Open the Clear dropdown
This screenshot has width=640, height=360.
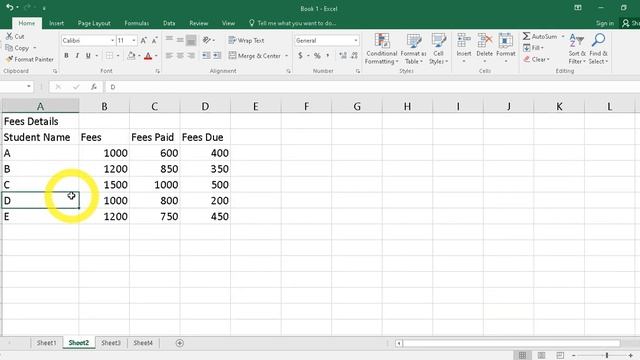[537, 59]
